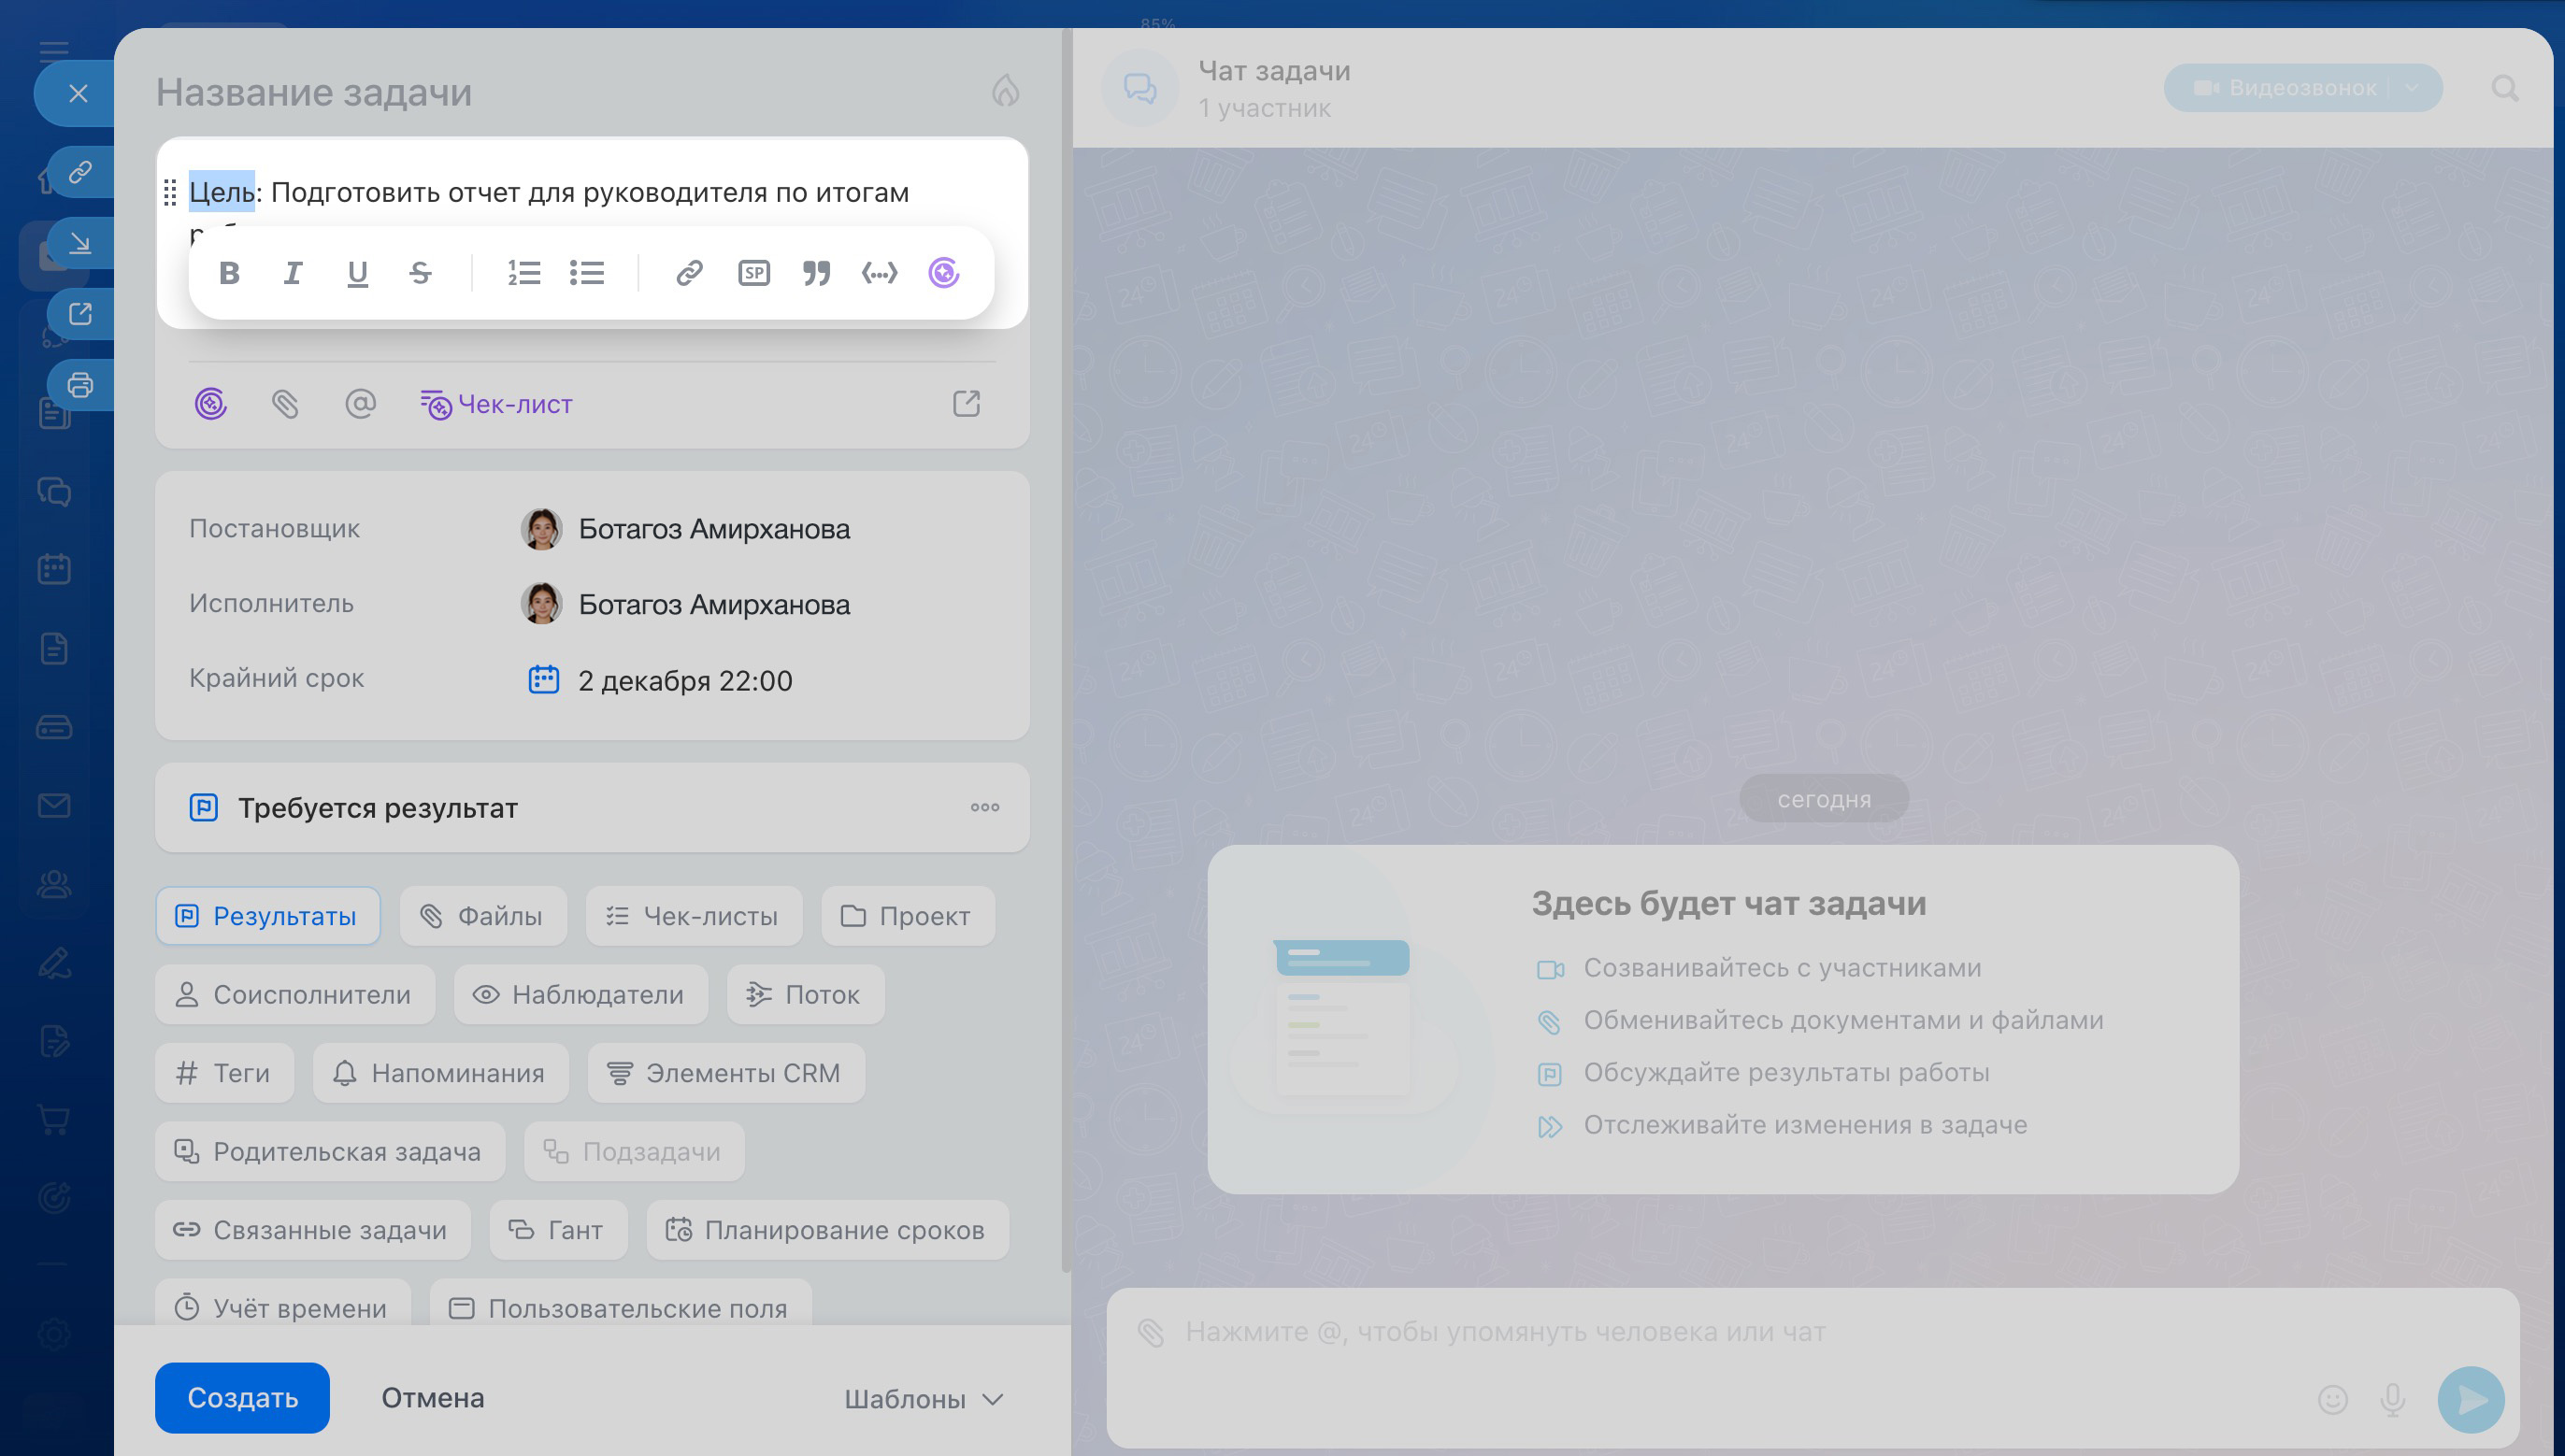The width and height of the screenshot is (2565, 1456).
Task: Open the Видеозвонок dropdown arrow
Action: click(x=2412, y=88)
